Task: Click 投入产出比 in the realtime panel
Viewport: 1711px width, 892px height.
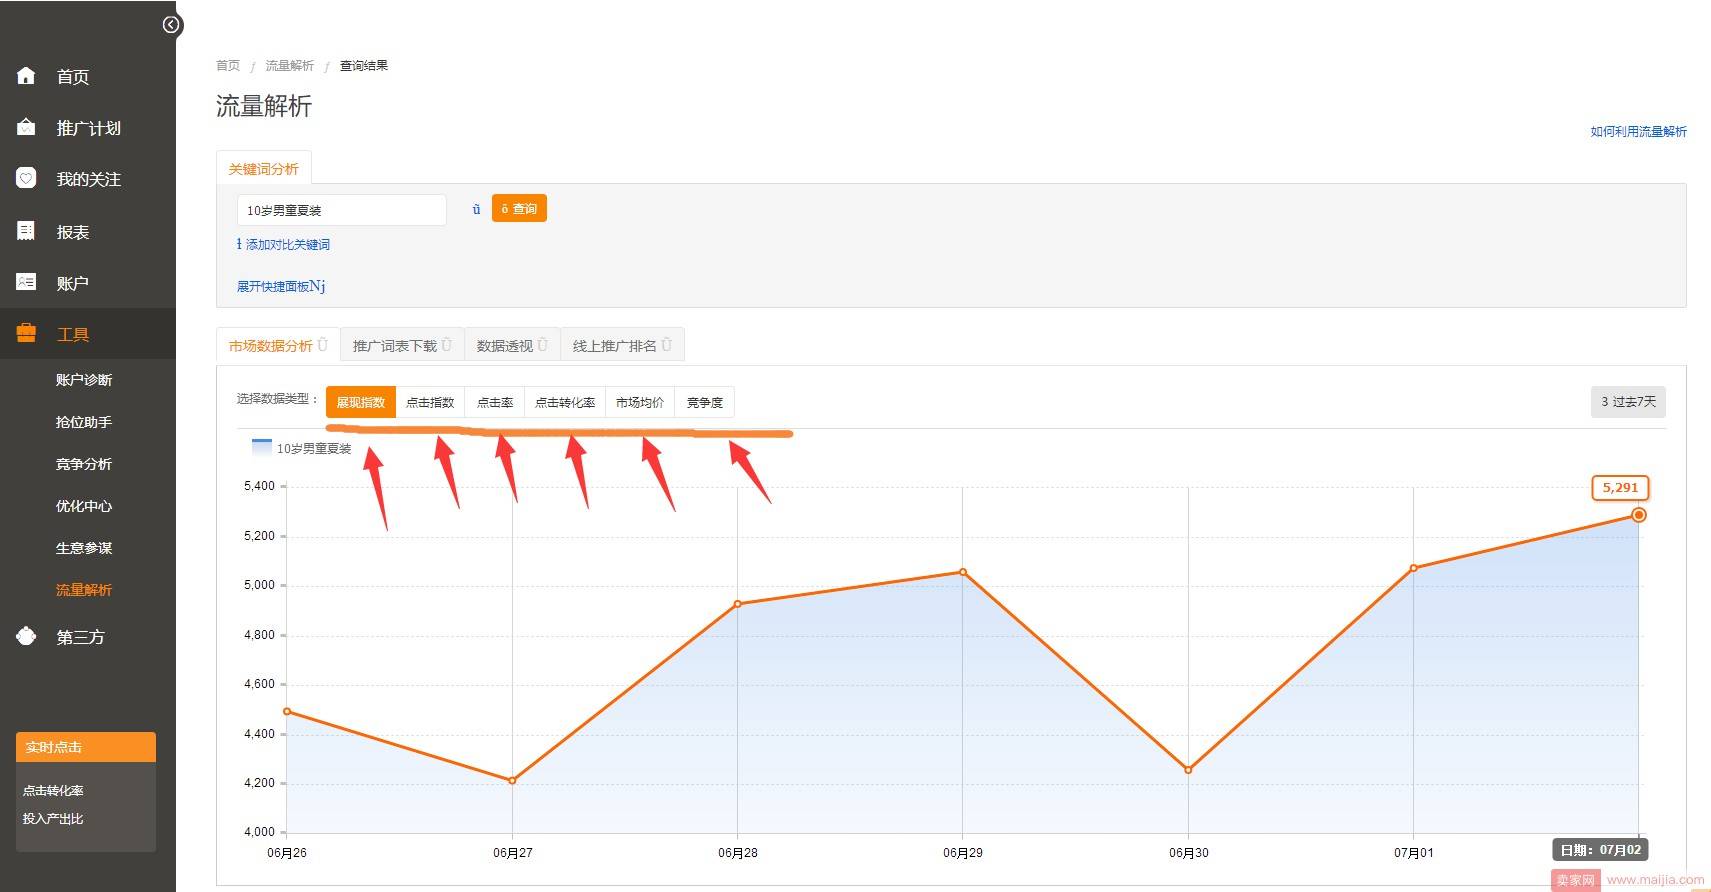Action: 53,818
